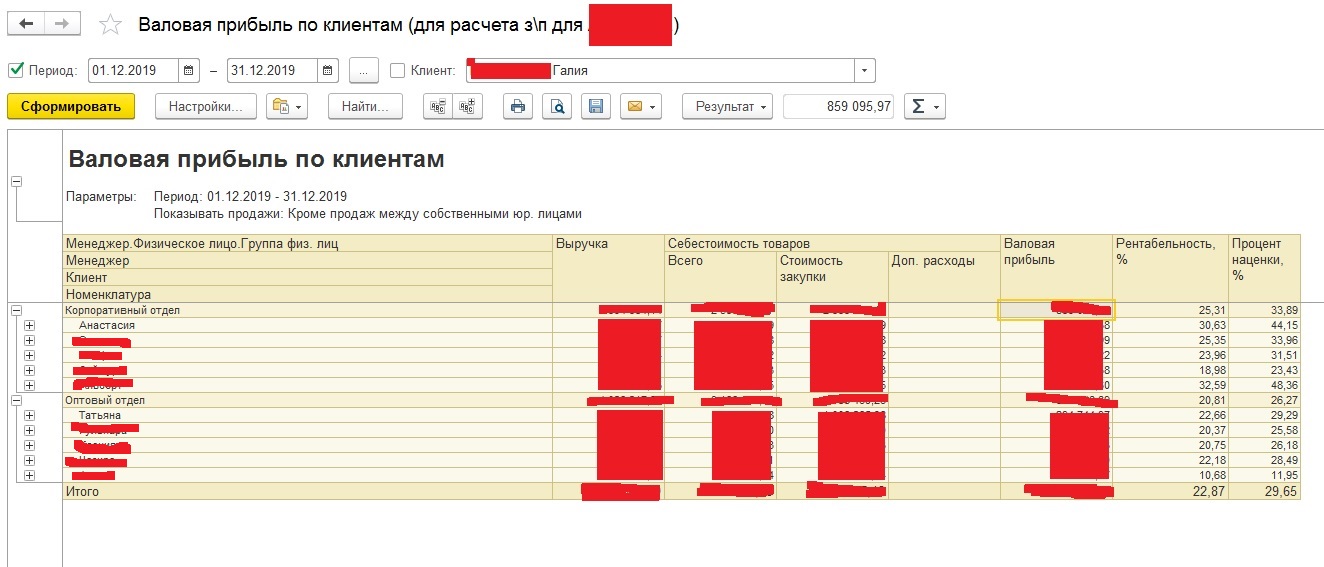Enable the Клиент filter checkbox
This screenshot has height=567, width=1324.
pyautogui.click(x=397, y=71)
